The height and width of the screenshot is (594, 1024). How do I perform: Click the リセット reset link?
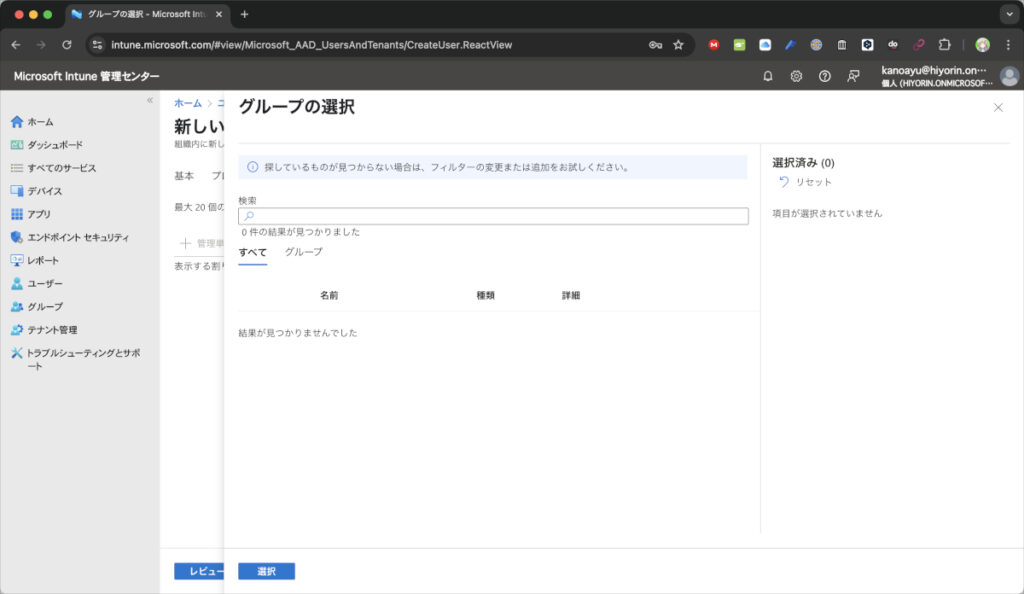pos(805,182)
